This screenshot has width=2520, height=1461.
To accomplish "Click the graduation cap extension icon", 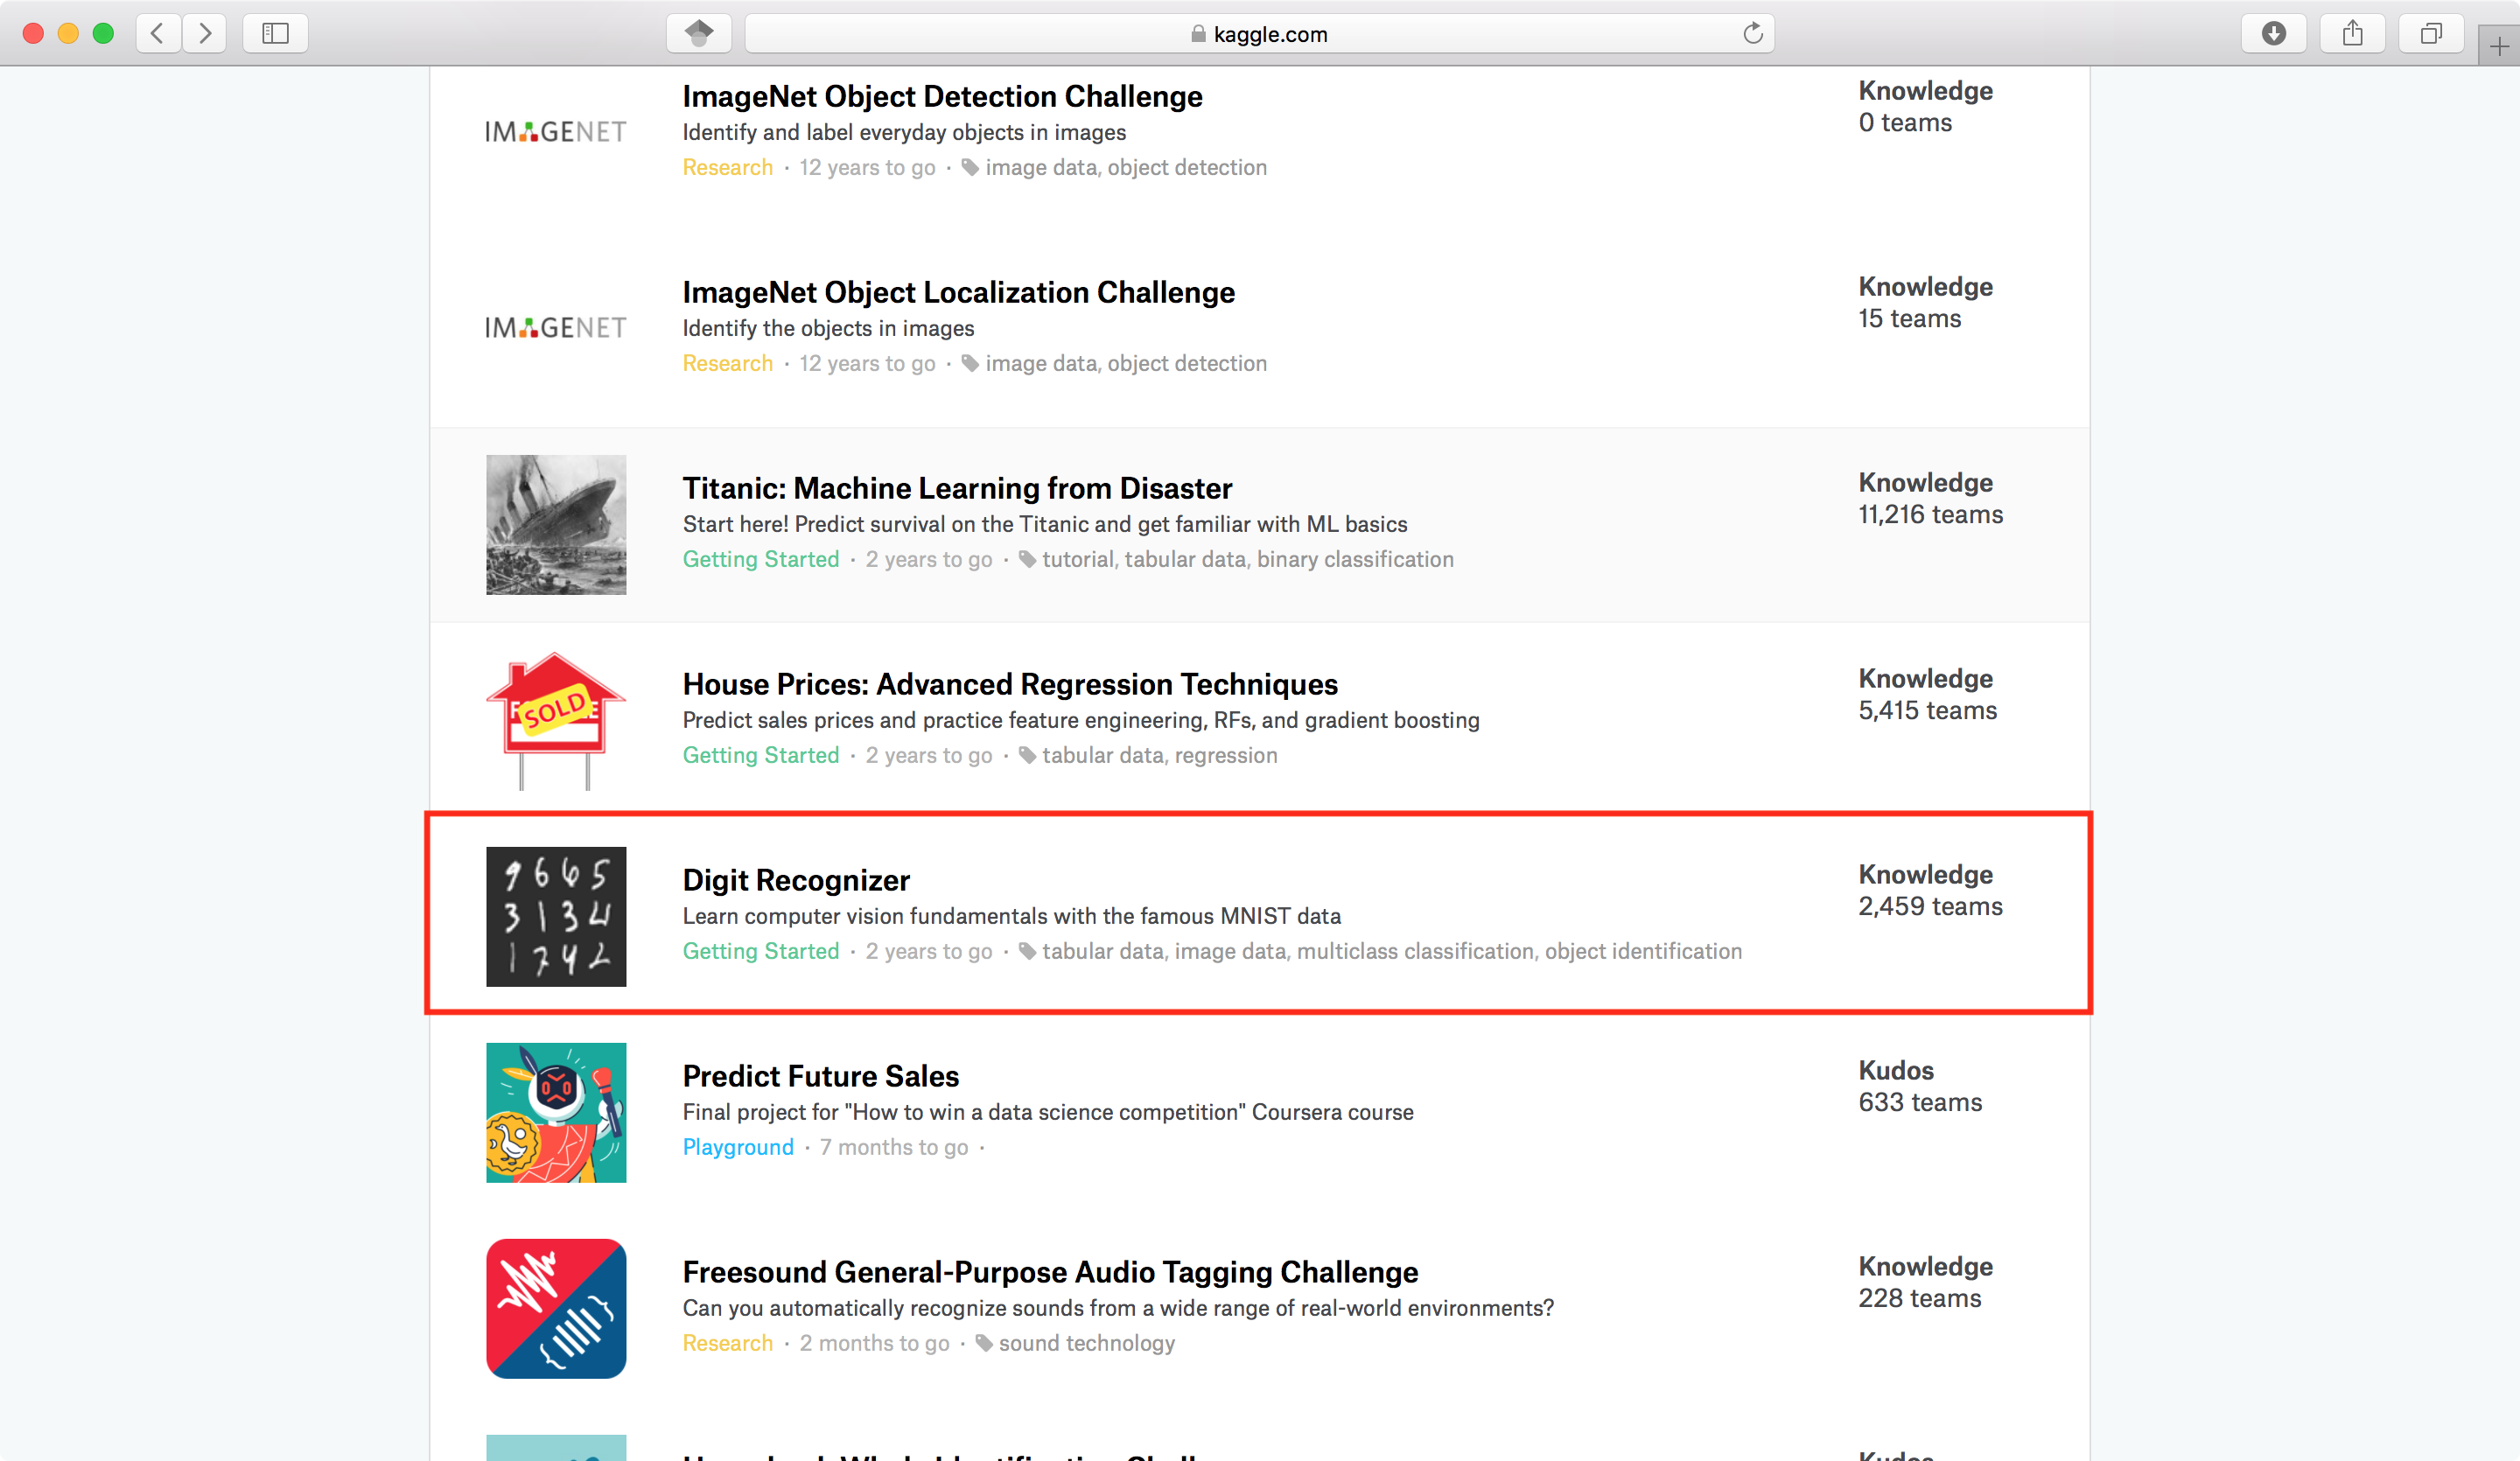I will pyautogui.click(x=699, y=33).
